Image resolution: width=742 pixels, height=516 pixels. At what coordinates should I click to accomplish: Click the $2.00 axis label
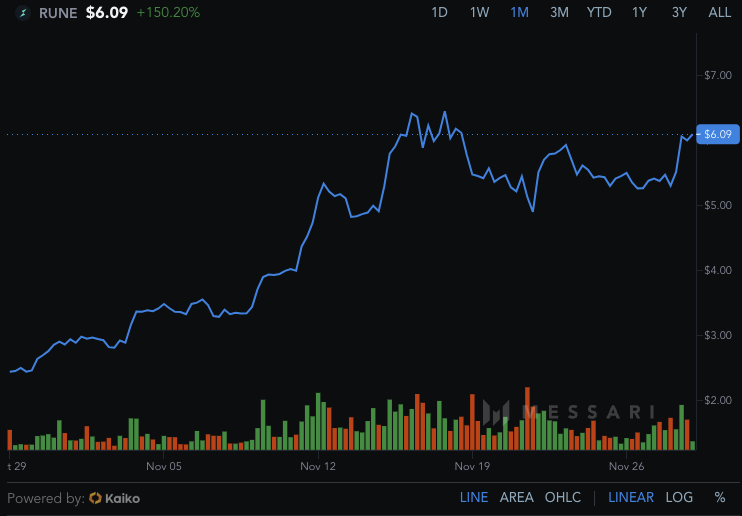click(717, 400)
